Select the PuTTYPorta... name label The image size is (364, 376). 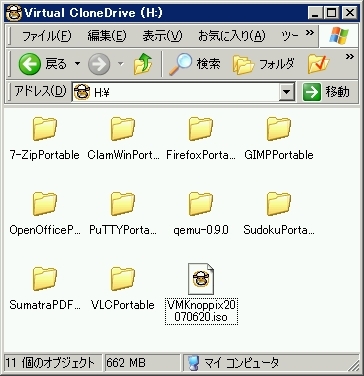click(123, 230)
